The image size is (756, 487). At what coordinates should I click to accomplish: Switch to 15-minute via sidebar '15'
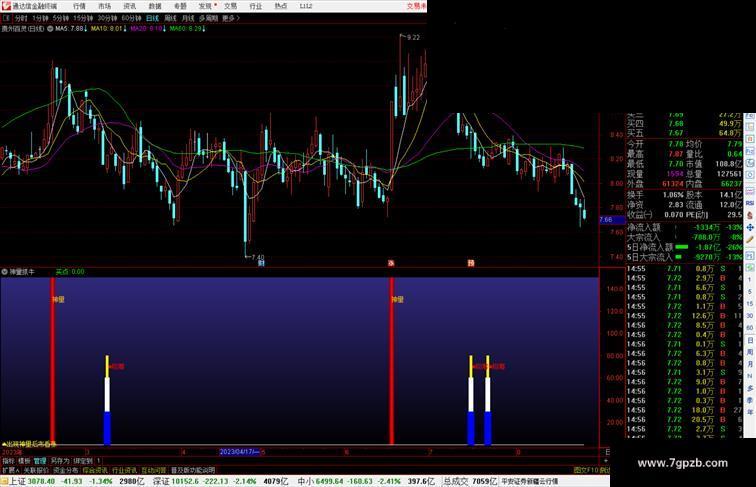point(750,304)
